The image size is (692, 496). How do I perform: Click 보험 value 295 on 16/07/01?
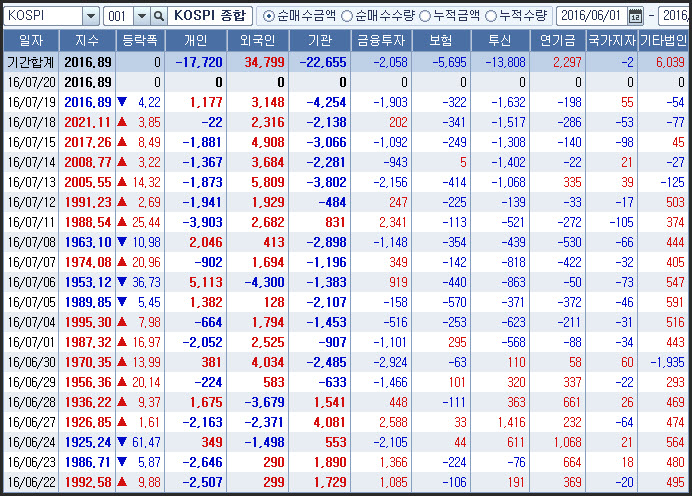point(457,342)
